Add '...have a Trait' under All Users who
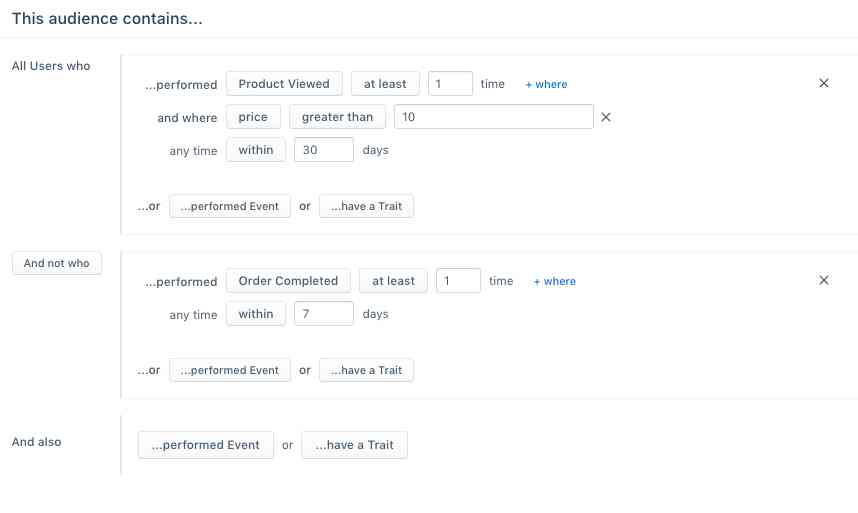858x513 pixels. point(366,206)
